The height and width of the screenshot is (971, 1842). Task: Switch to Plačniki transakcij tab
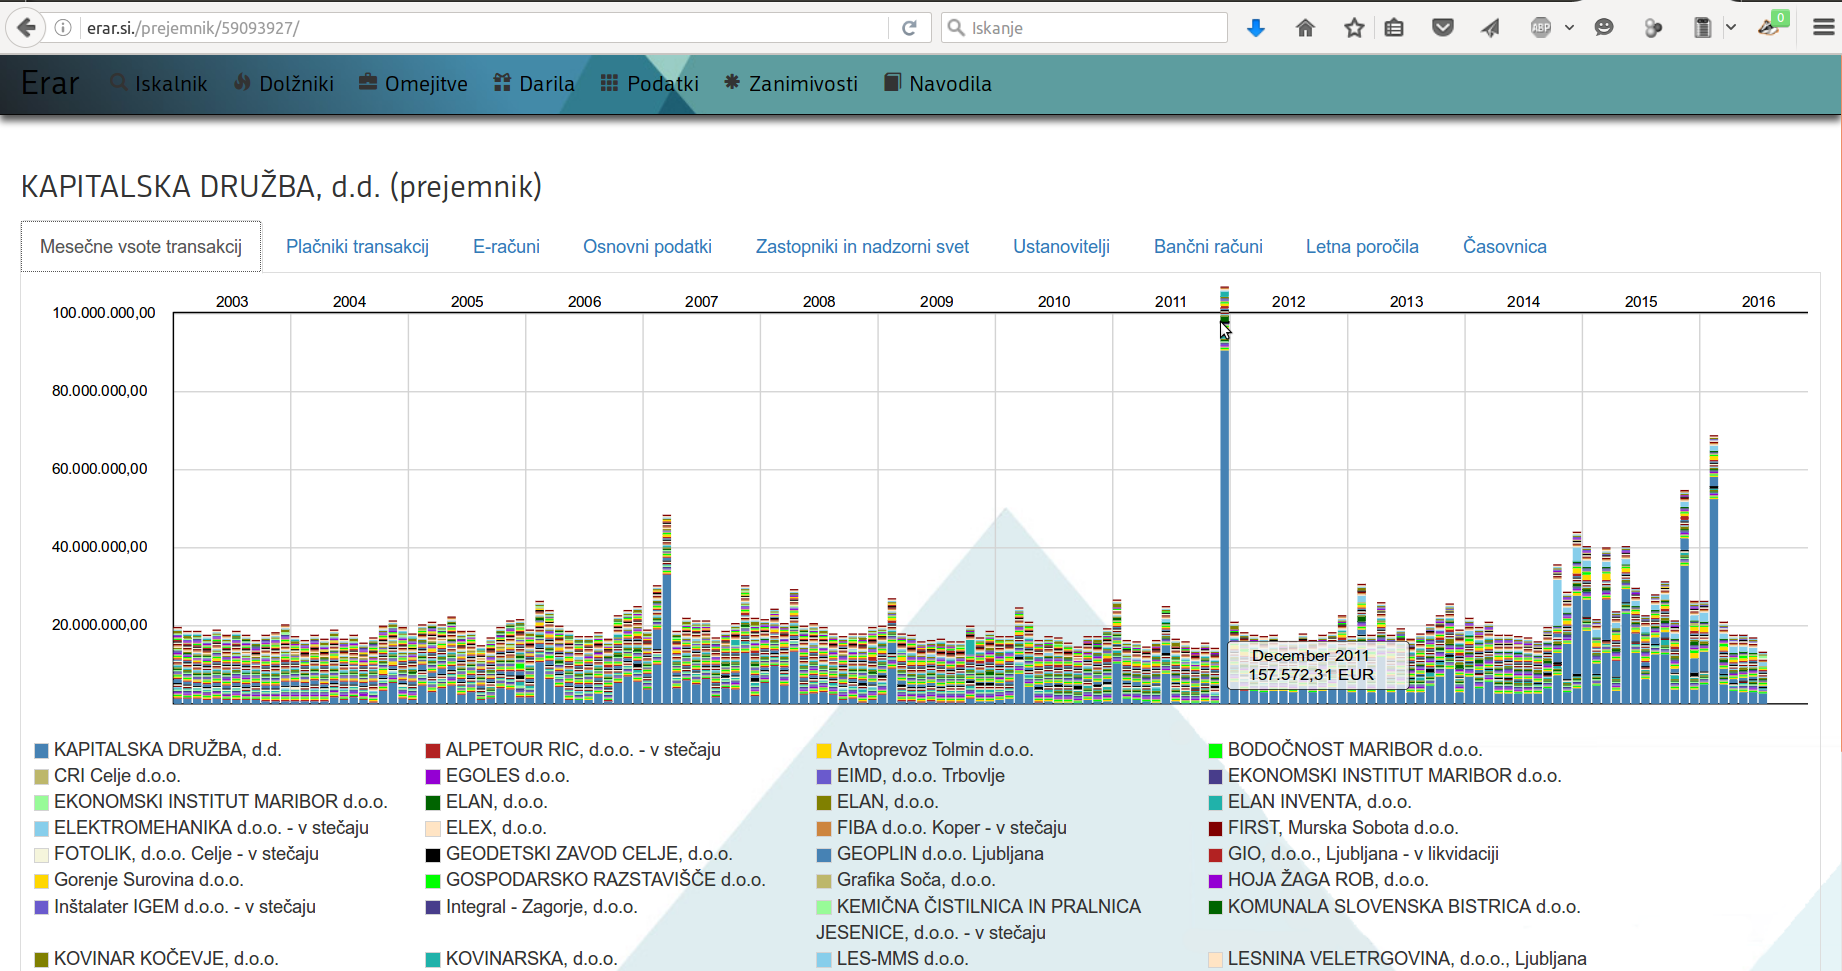pyautogui.click(x=357, y=247)
